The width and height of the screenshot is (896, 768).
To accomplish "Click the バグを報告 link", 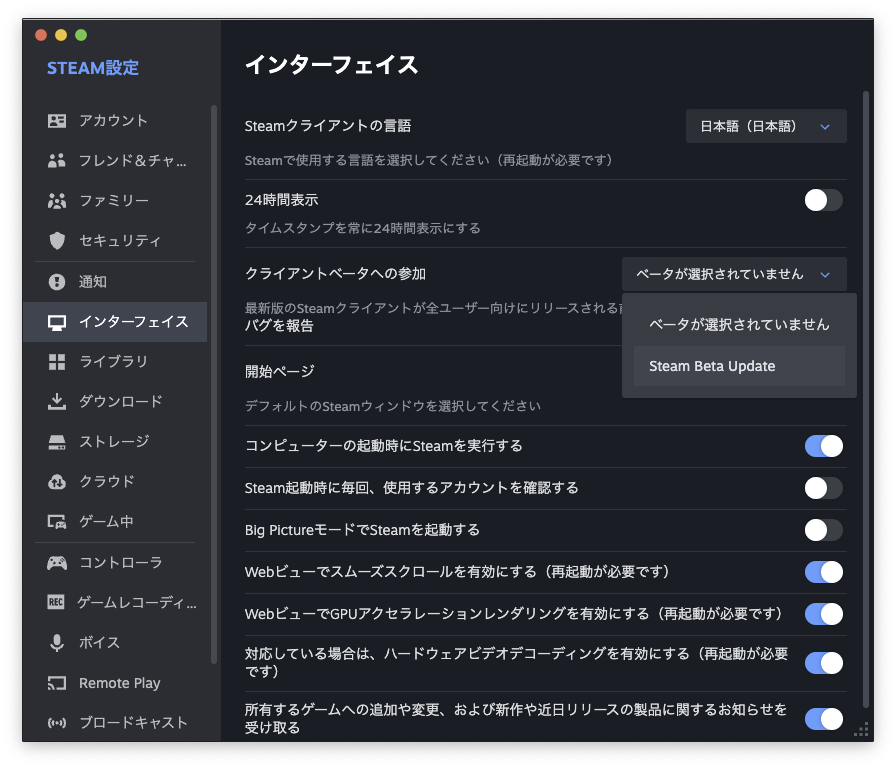I will [279, 326].
